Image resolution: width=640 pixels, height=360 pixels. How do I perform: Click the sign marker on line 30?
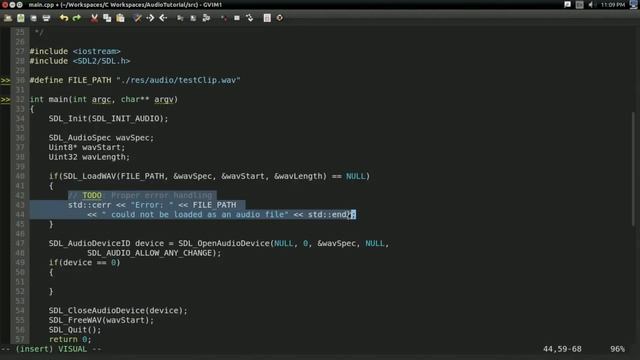[5, 80]
